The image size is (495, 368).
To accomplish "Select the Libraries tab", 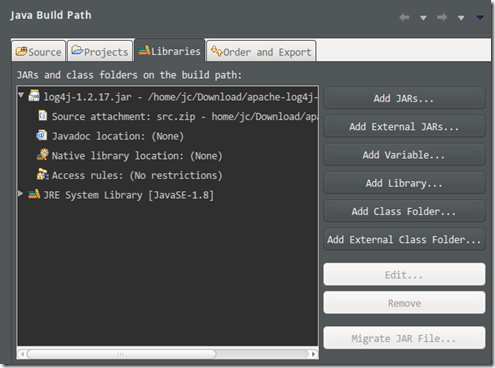I will [x=170, y=50].
